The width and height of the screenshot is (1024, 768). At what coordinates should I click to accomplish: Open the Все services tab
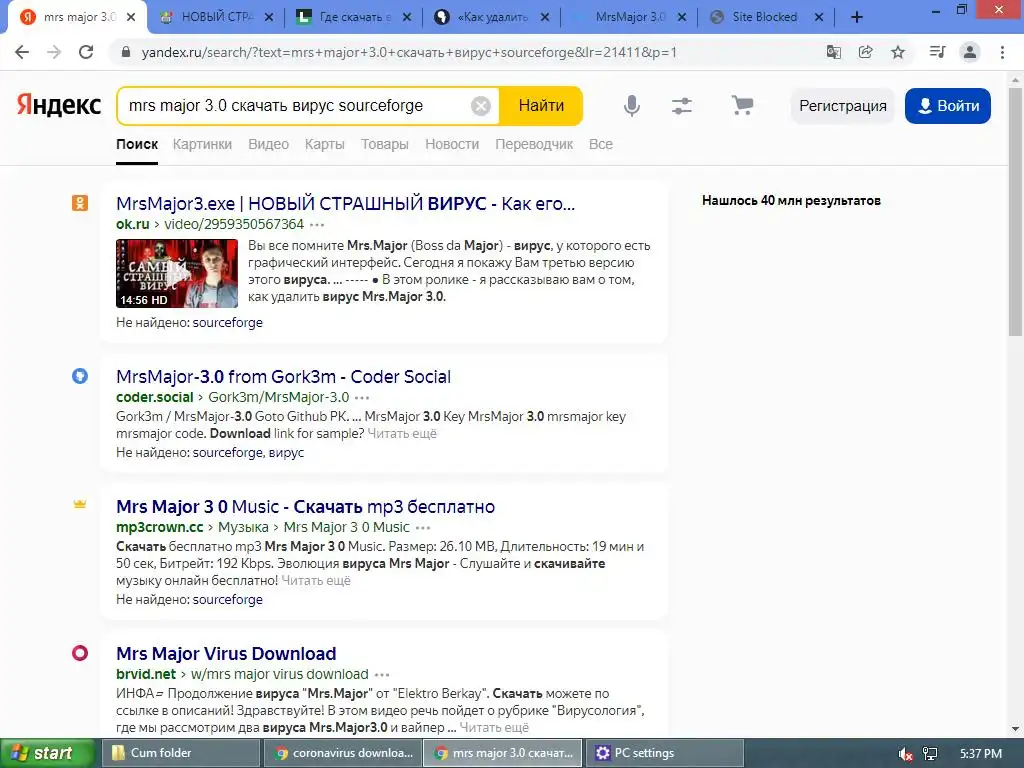tap(601, 144)
